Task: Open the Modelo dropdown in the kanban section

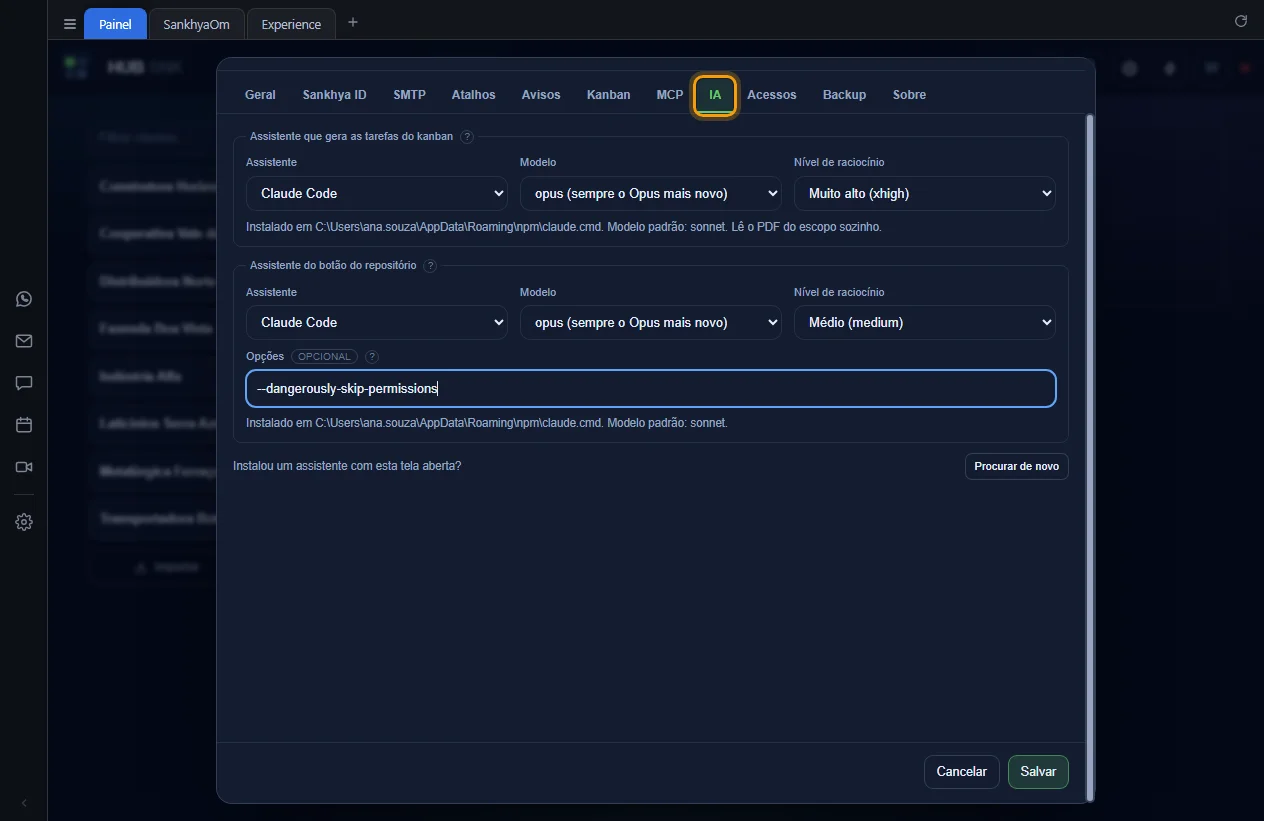Action: point(651,193)
